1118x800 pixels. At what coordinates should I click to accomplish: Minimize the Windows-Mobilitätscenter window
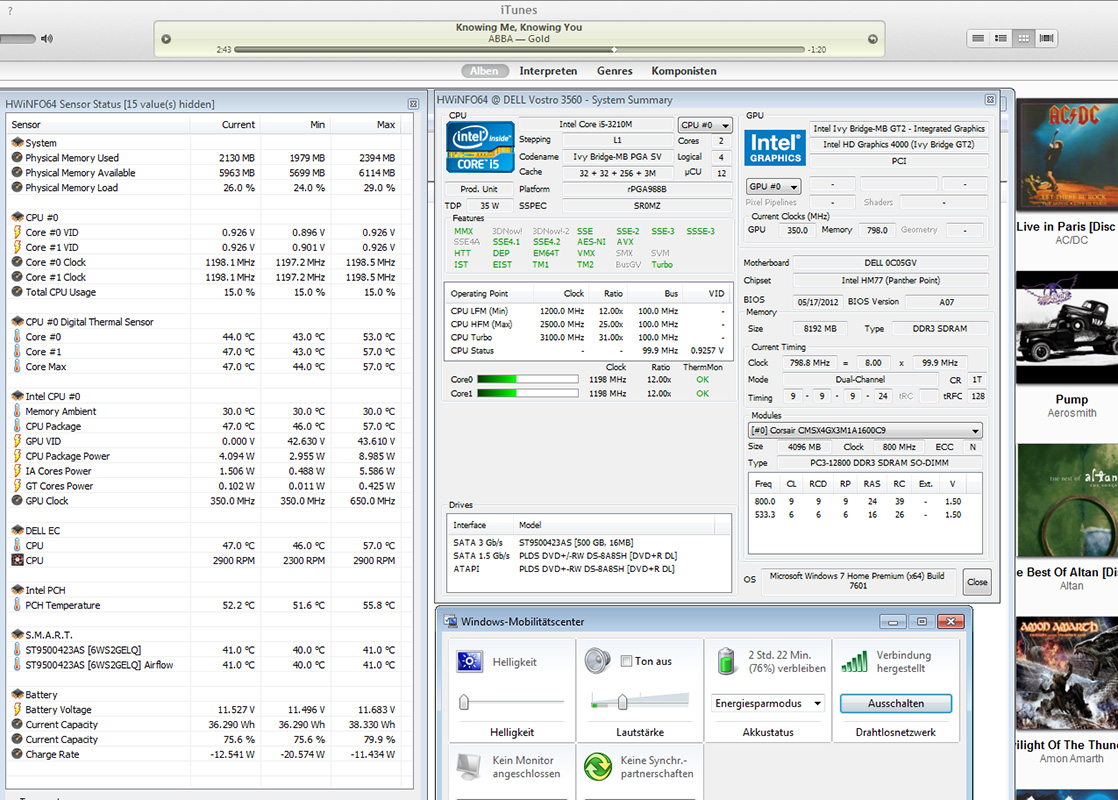point(893,622)
